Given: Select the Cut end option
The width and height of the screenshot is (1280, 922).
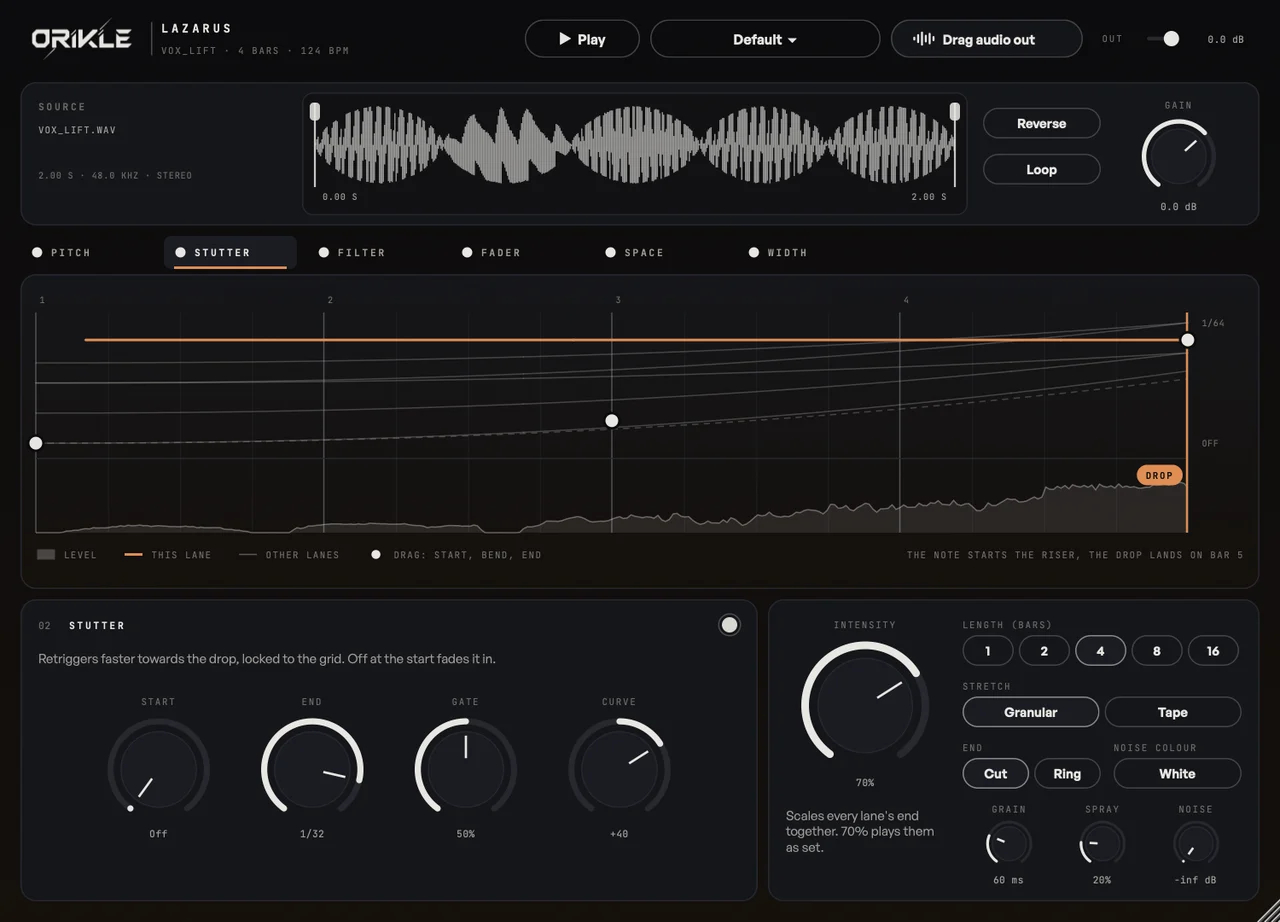Looking at the screenshot, I should click(x=996, y=773).
